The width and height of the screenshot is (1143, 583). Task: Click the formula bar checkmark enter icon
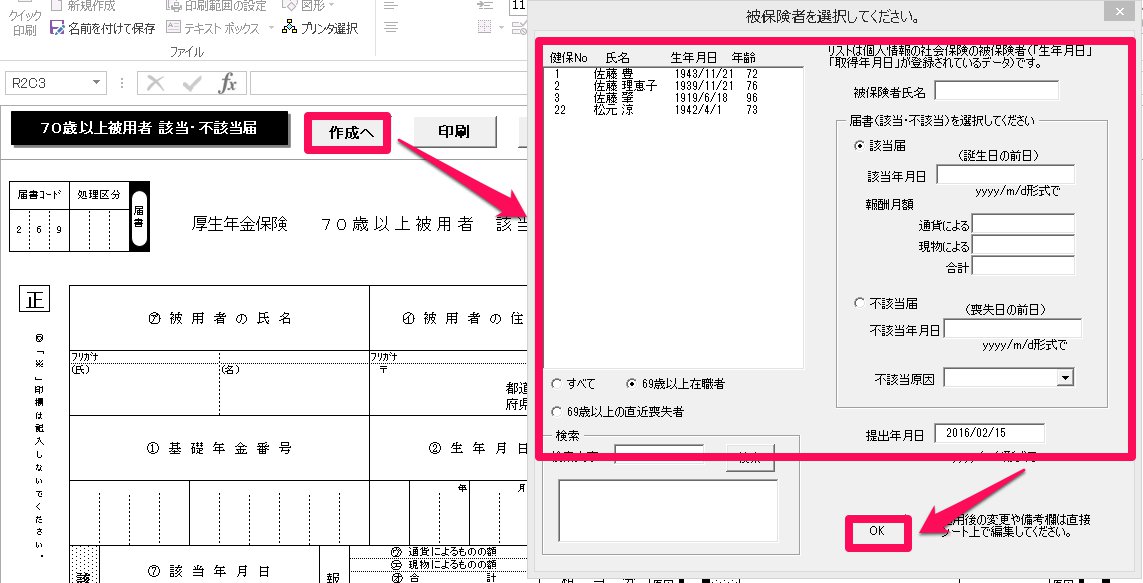tap(192, 83)
